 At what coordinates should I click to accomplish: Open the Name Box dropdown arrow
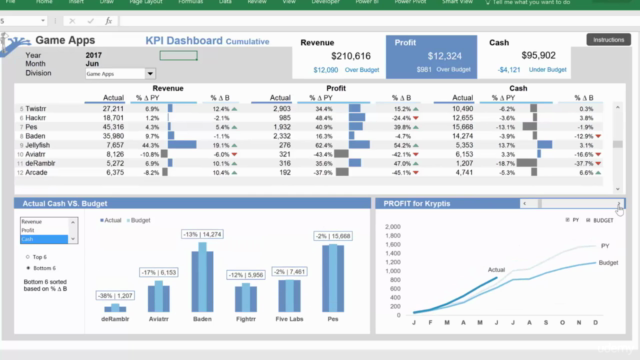click(43, 21)
